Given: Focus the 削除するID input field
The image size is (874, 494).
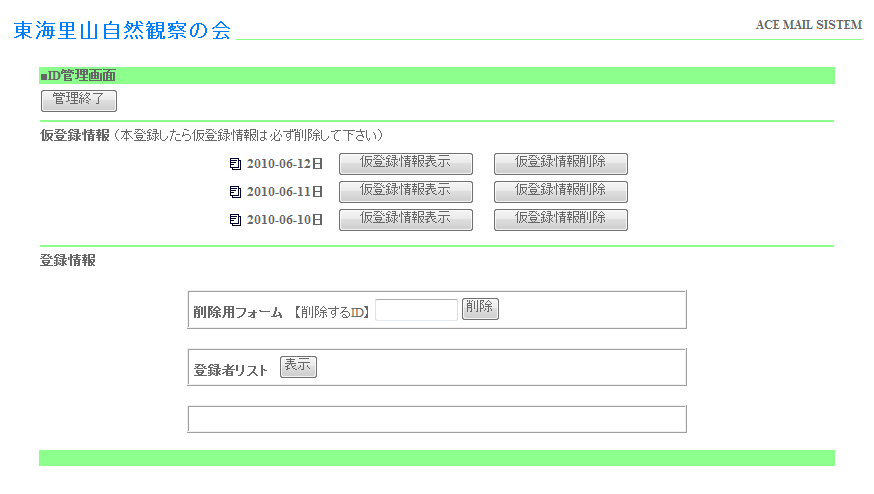Looking at the screenshot, I should point(416,310).
